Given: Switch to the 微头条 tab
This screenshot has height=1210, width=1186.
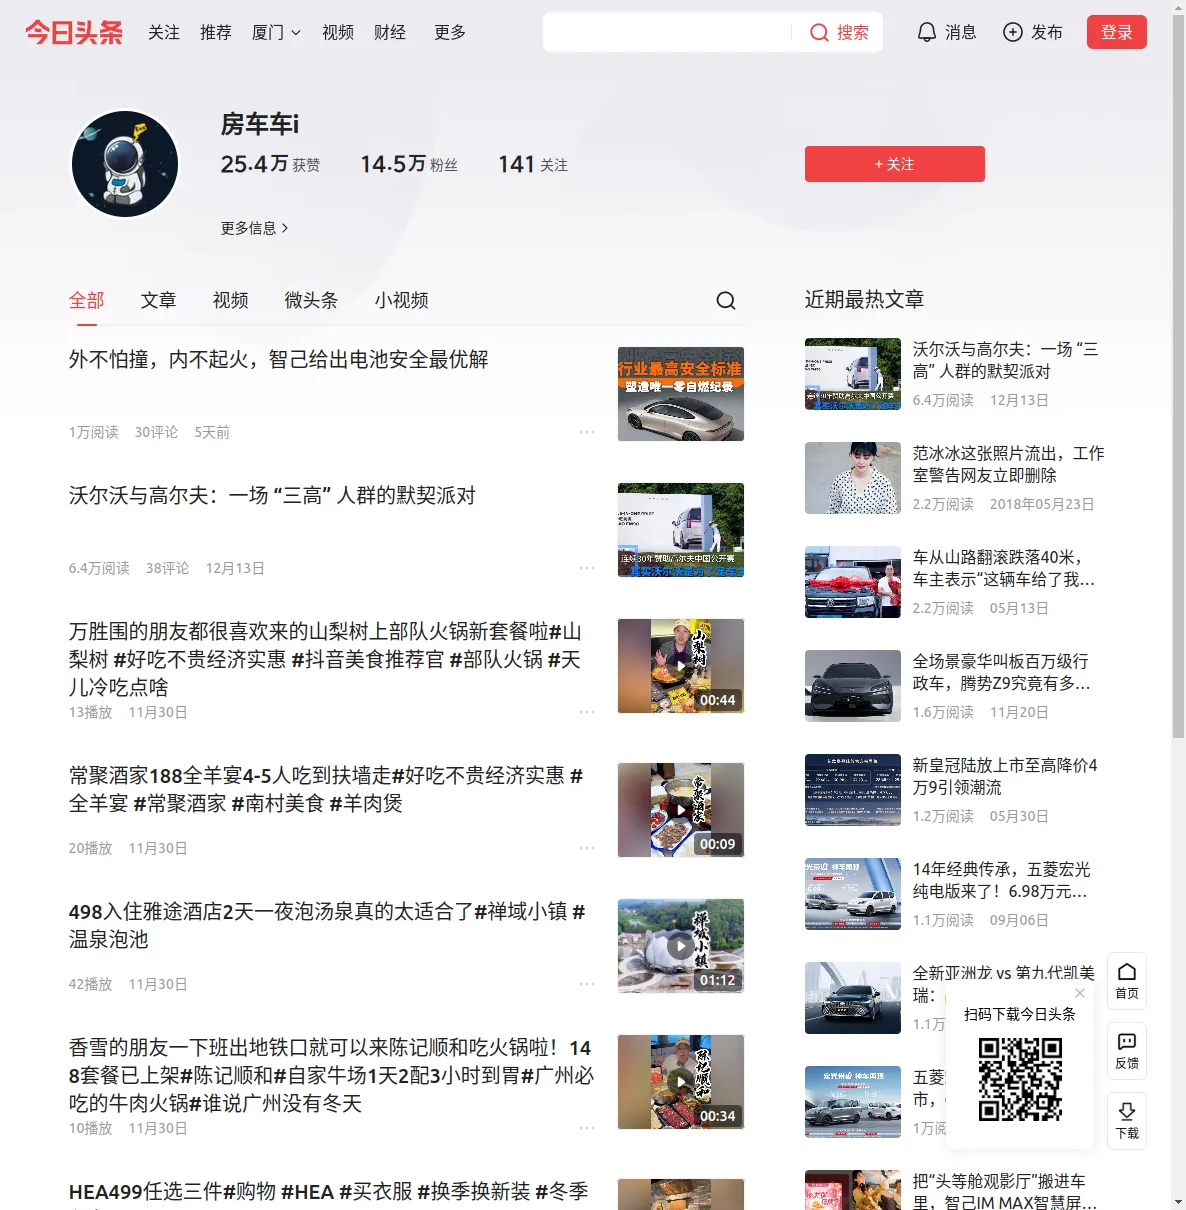Looking at the screenshot, I should (x=312, y=300).
